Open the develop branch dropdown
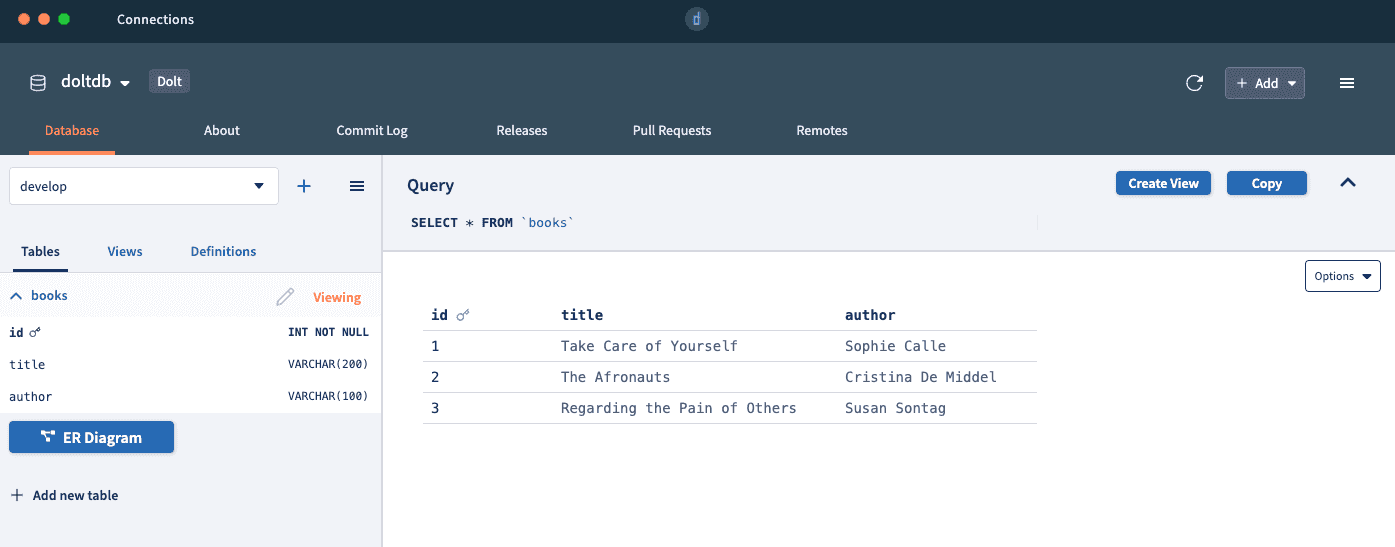Image resolution: width=1395 pixels, height=547 pixels. (144, 186)
